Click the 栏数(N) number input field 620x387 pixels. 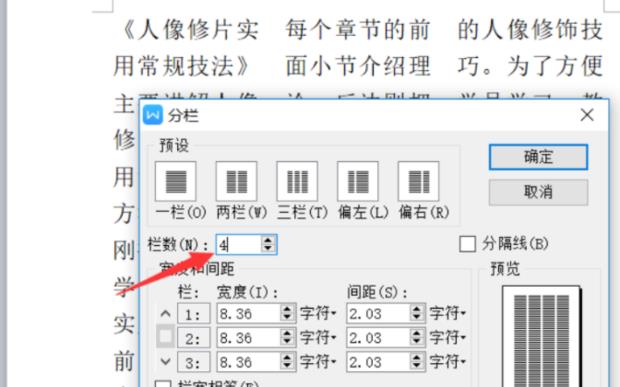pos(239,244)
